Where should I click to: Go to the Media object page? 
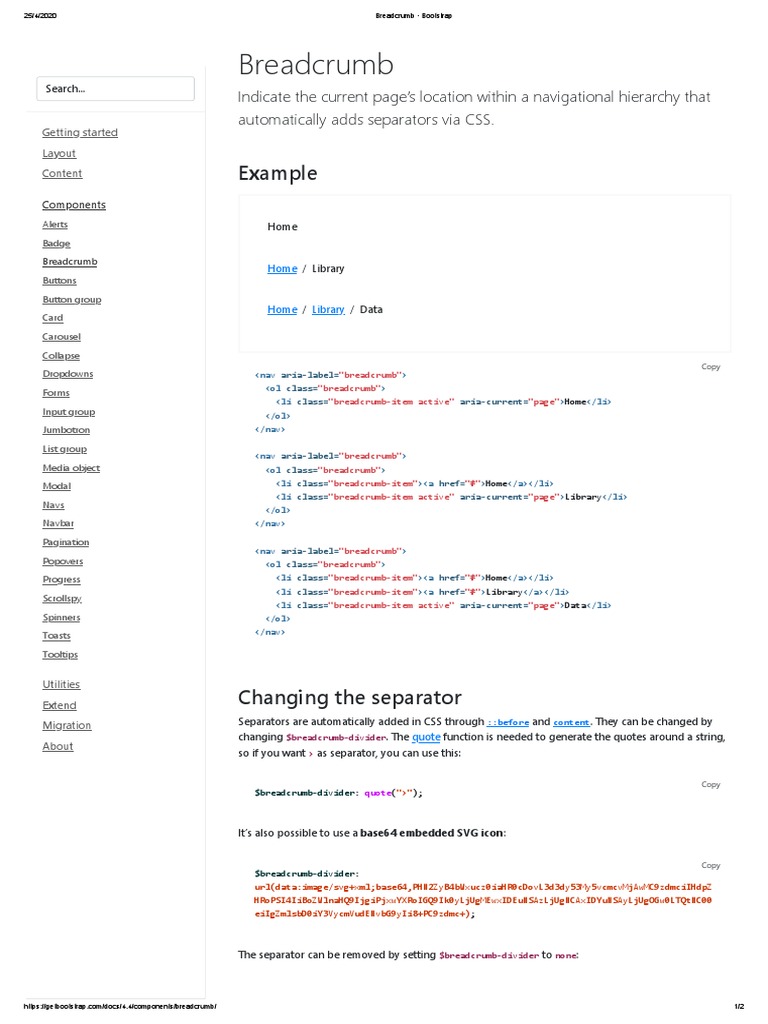click(x=71, y=468)
